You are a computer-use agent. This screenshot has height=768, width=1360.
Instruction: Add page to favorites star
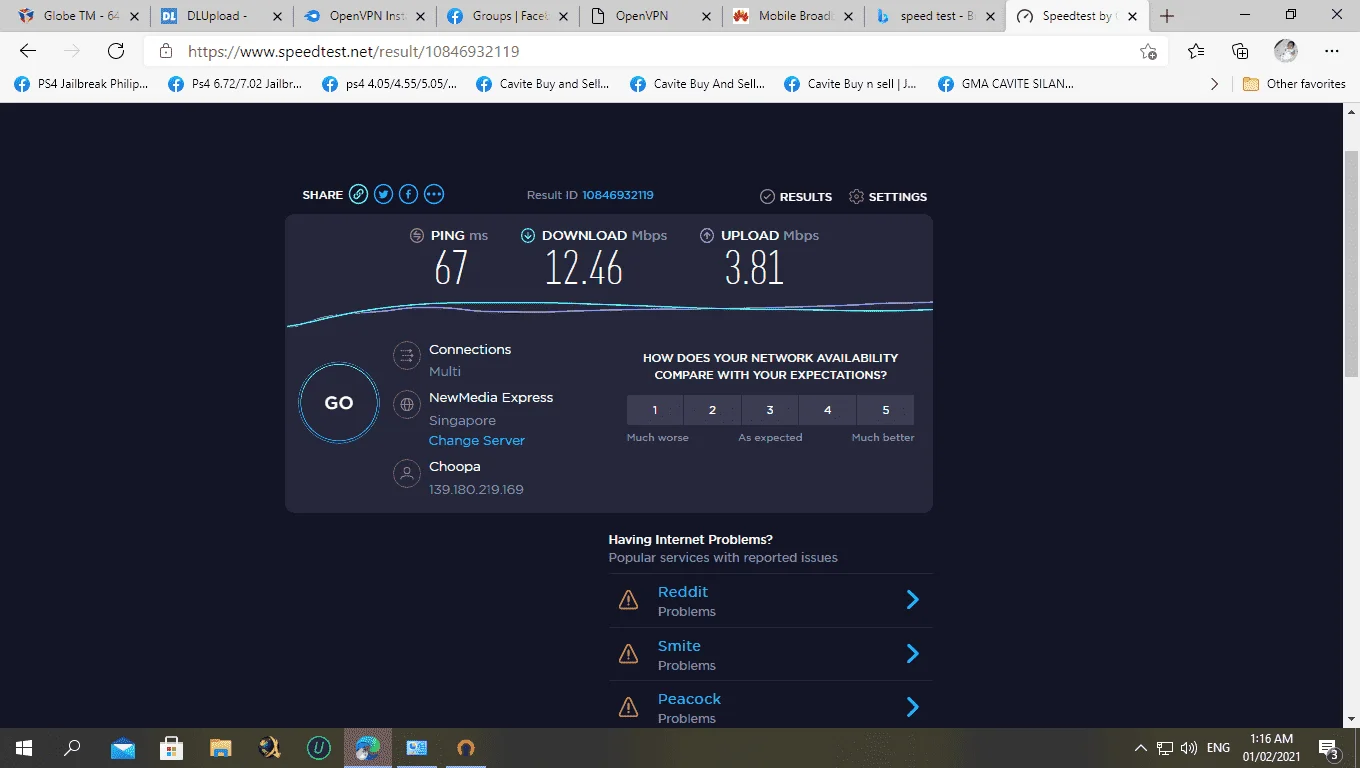coord(1148,51)
